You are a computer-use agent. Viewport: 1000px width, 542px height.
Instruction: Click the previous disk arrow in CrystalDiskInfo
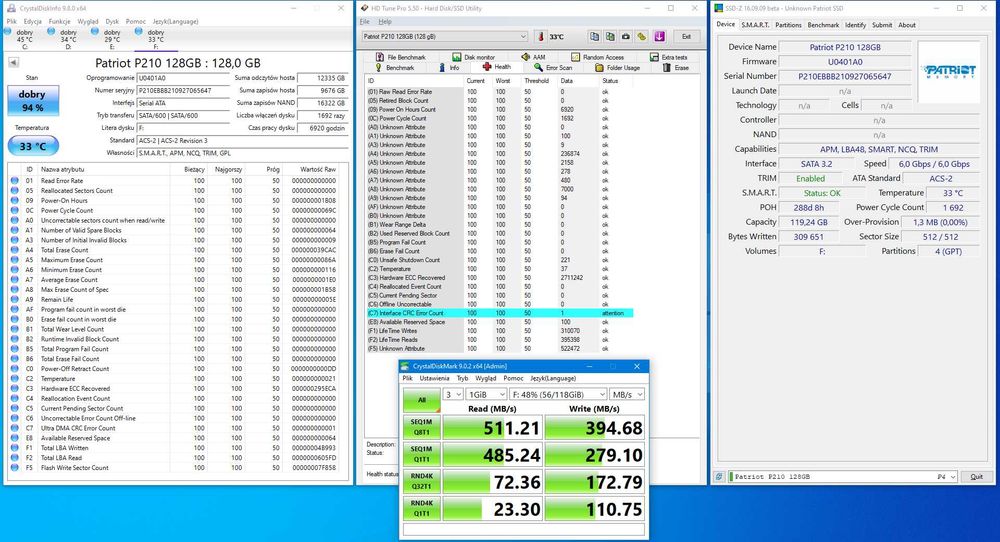[x=13, y=62]
